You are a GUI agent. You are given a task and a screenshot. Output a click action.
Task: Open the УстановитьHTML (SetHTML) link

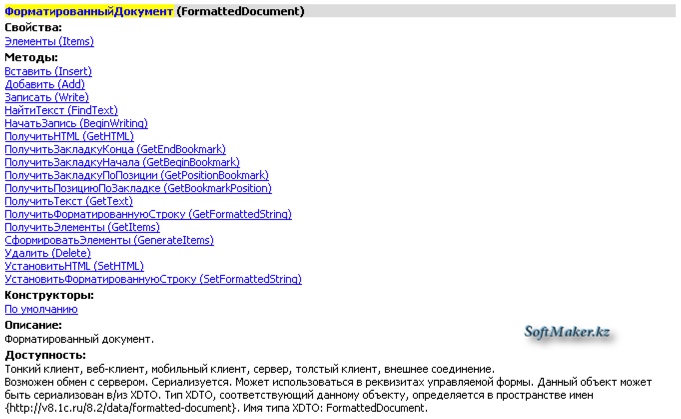point(74,266)
